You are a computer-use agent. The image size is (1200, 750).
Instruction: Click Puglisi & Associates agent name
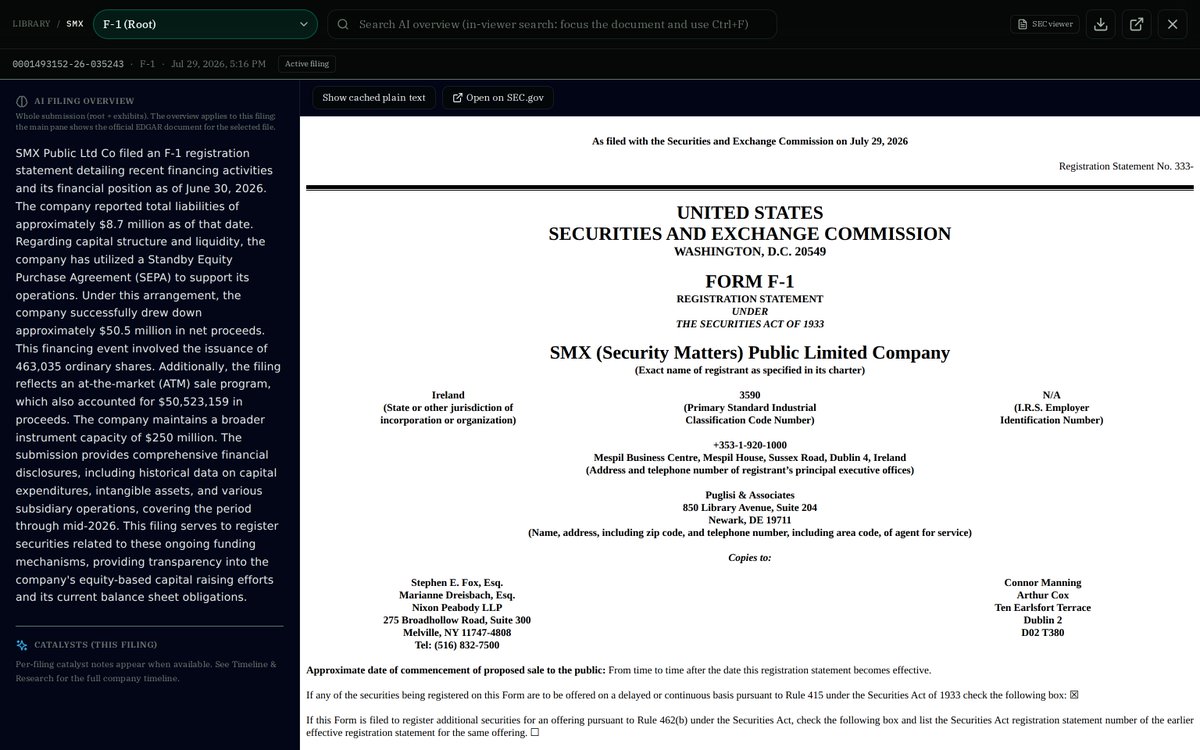coord(749,495)
